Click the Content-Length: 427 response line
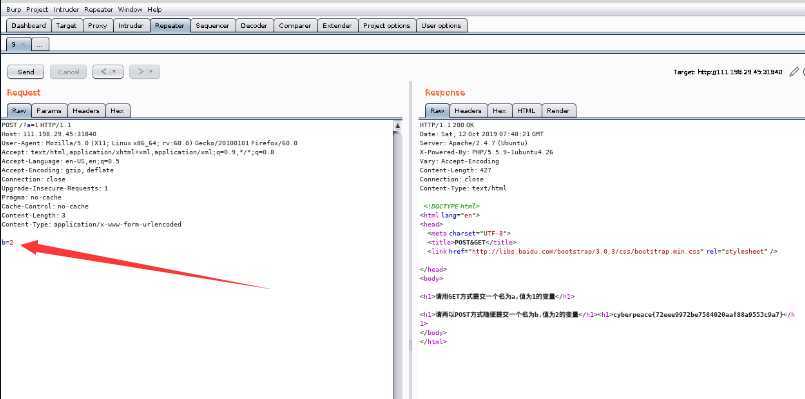 pos(455,170)
